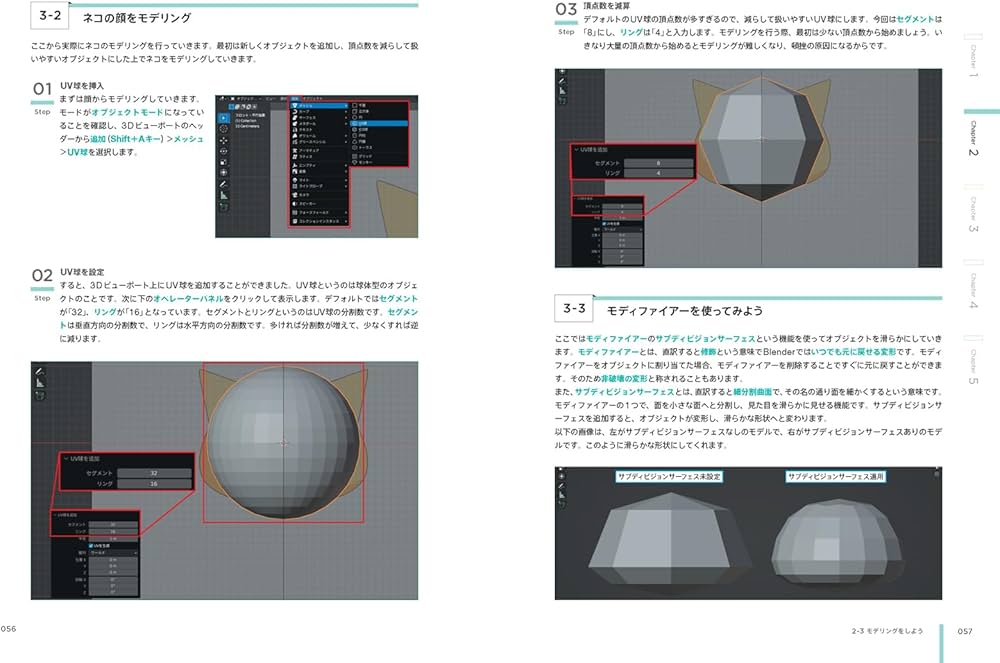Click the サブディビジョンサーフェス適用 label
This screenshot has height=663, width=1000.
(x=837, y=477)
